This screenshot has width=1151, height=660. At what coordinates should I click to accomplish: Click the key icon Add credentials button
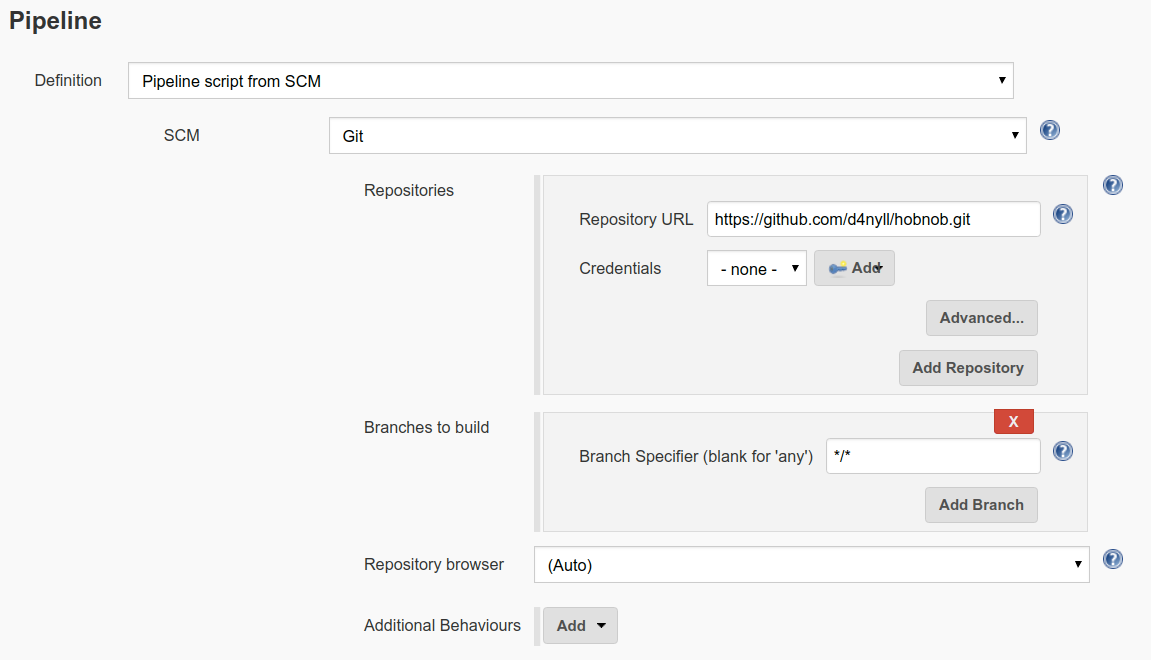coord(854,268)
